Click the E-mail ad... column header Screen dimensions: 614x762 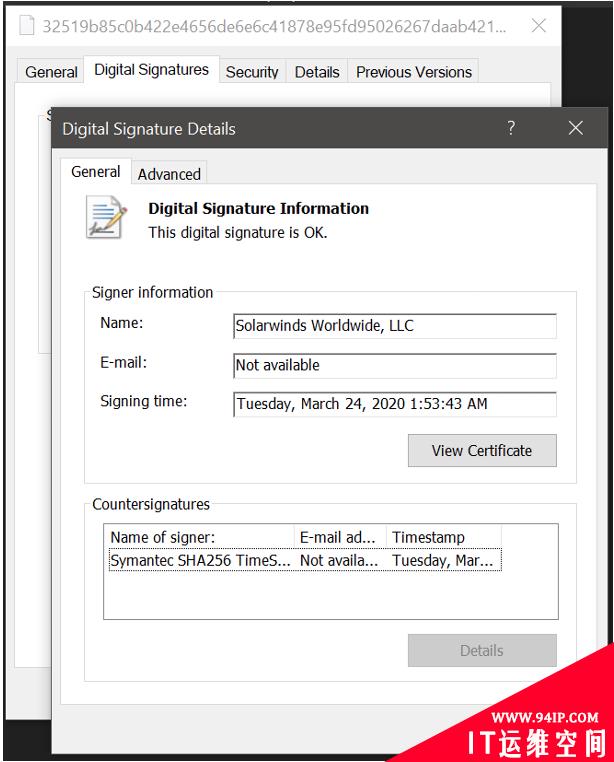coord(340,537)
